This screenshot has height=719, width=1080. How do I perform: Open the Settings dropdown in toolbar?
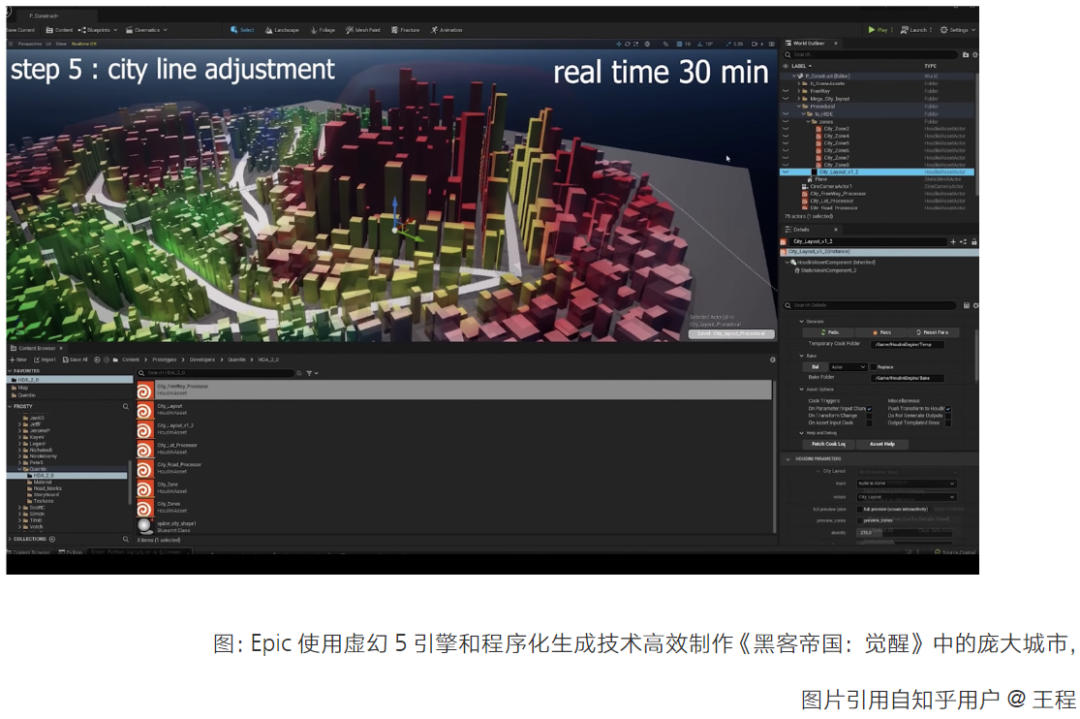pos(958,30)
